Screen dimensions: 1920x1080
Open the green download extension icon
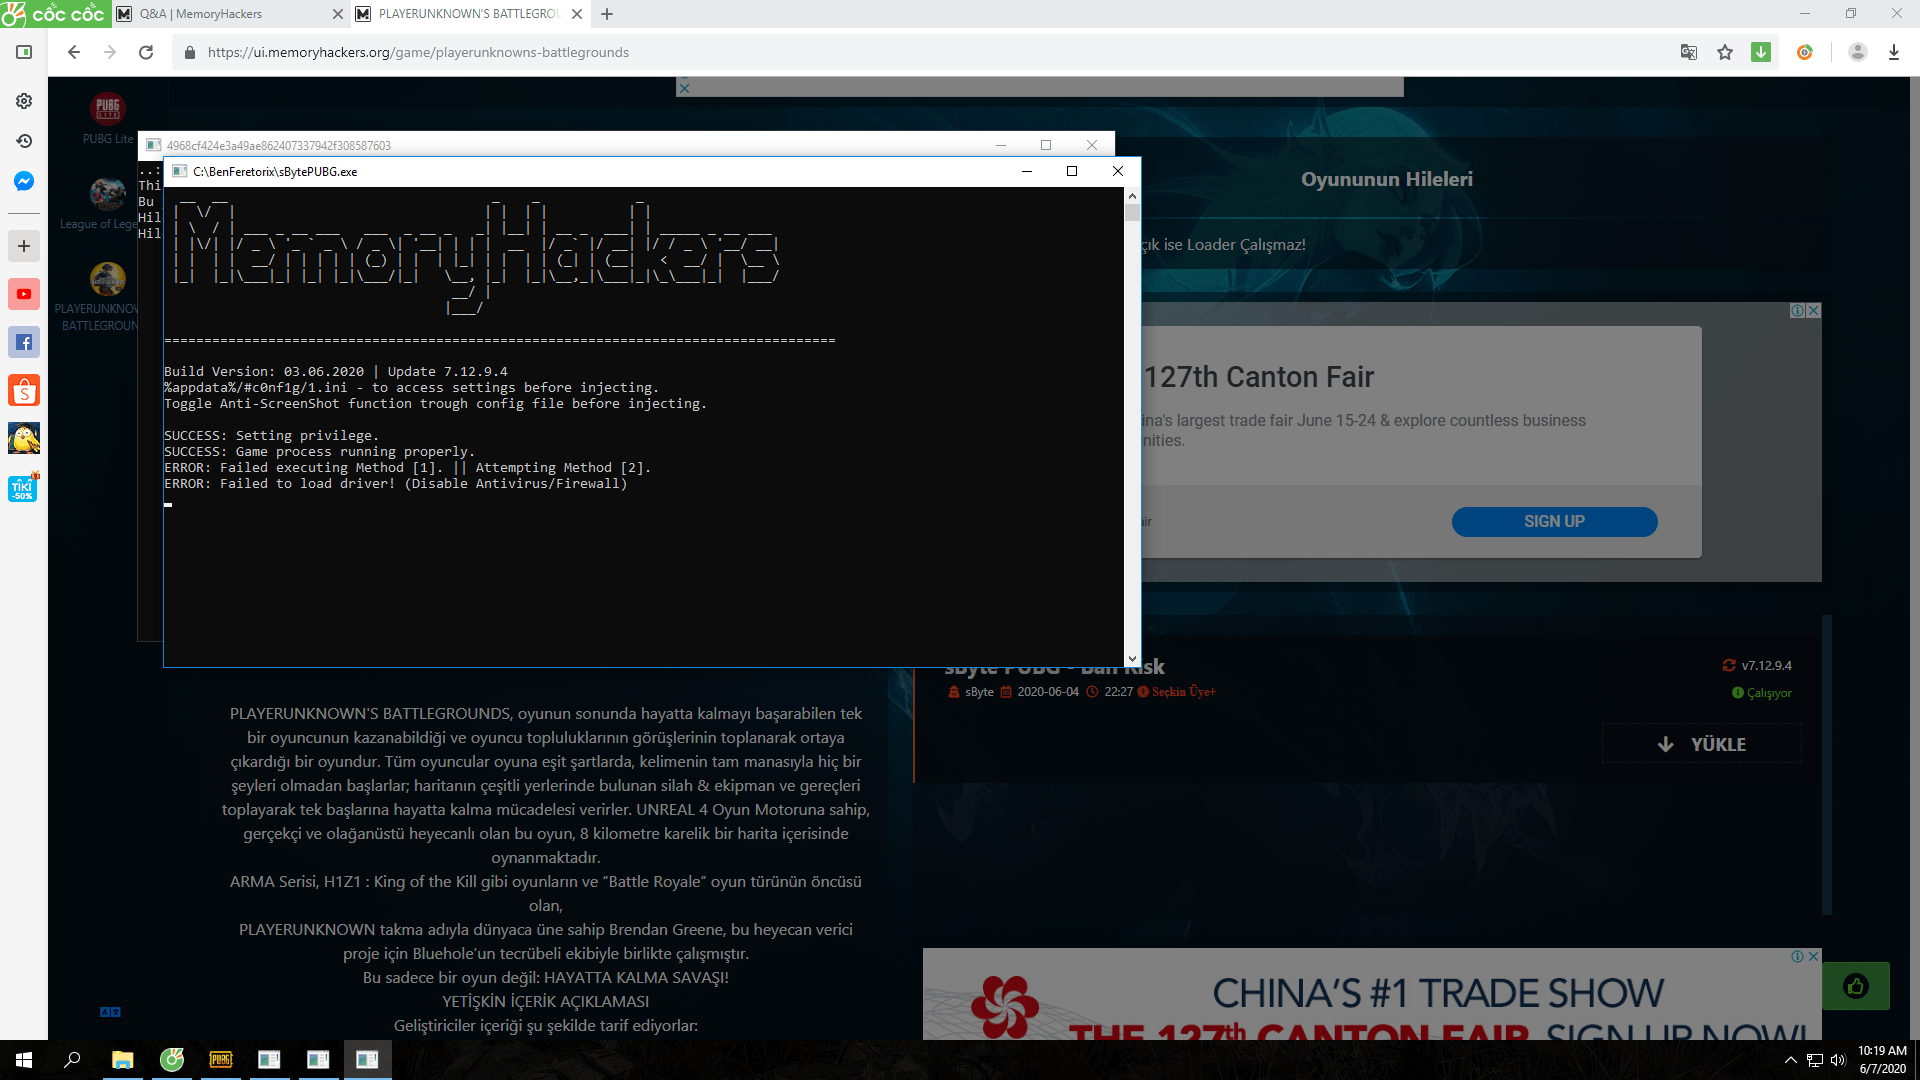(1761, 52)
